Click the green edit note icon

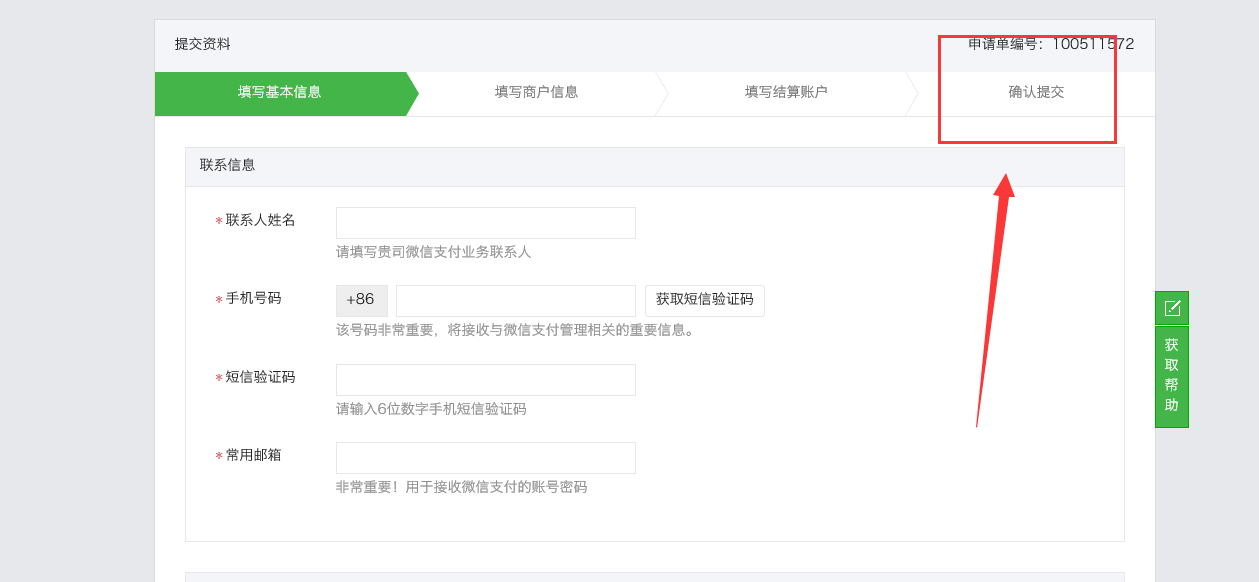pos(1172,308)
